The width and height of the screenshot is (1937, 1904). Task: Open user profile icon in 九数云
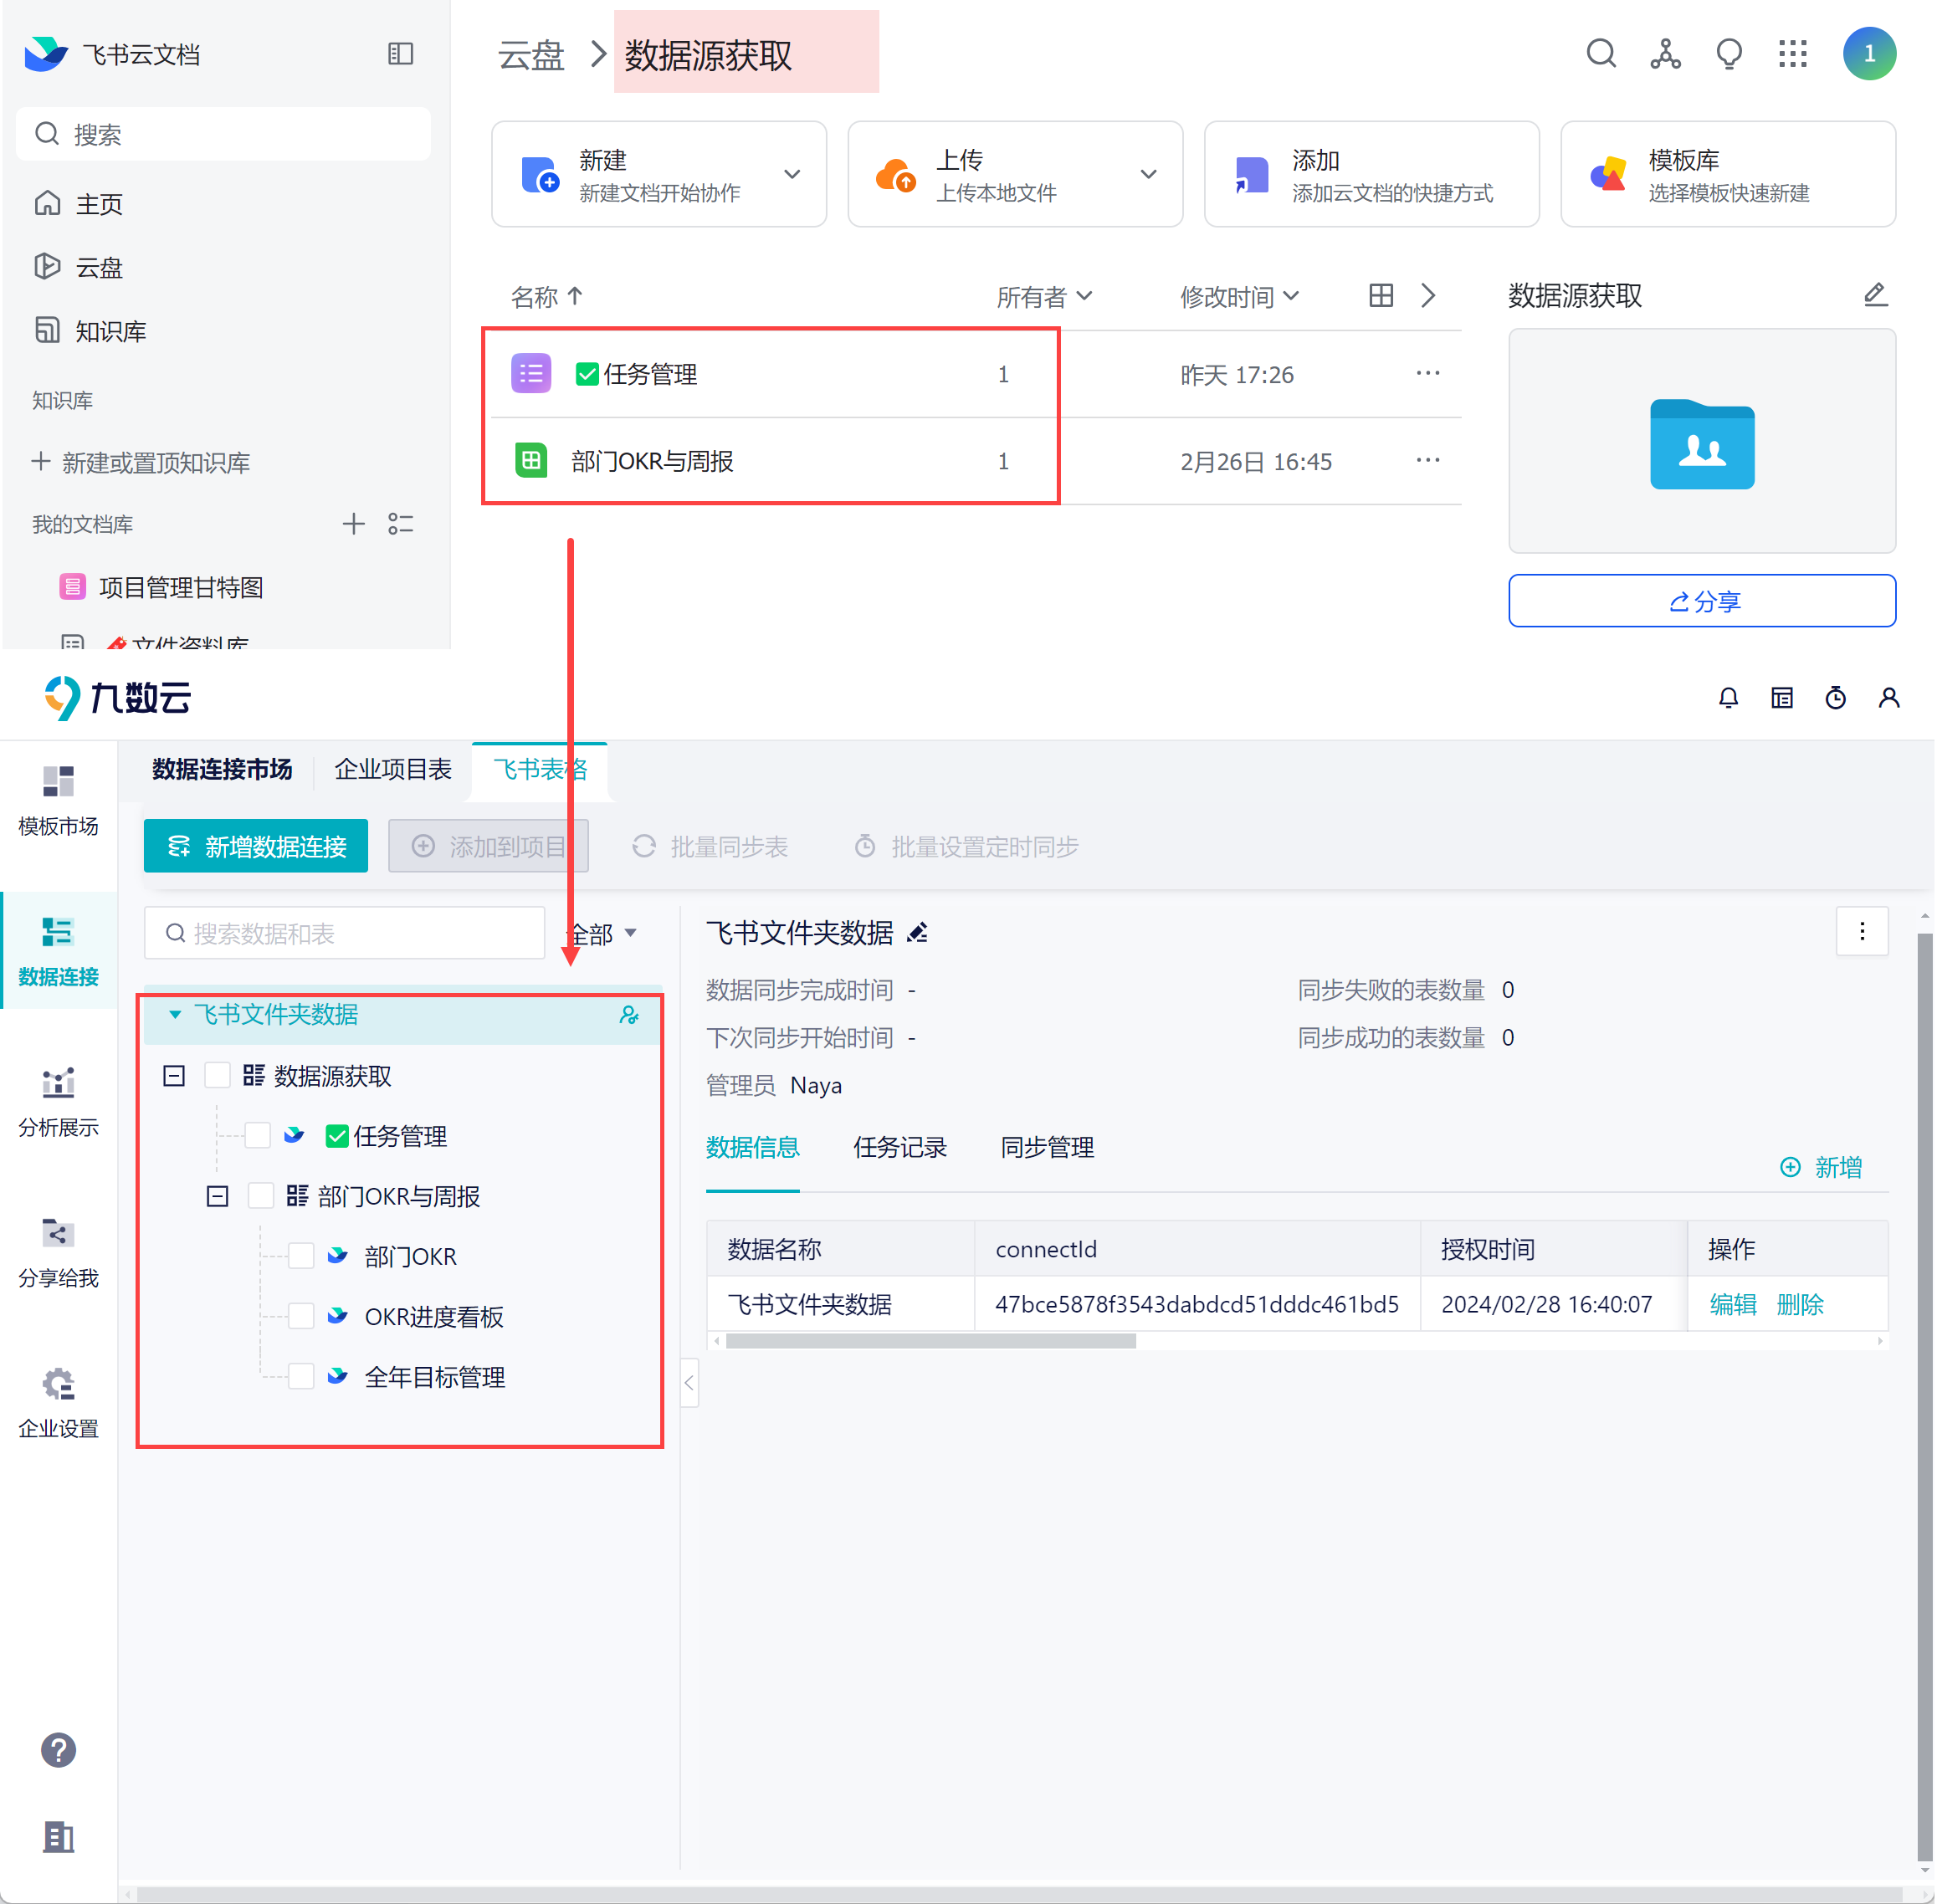[x=1888, y=698]
